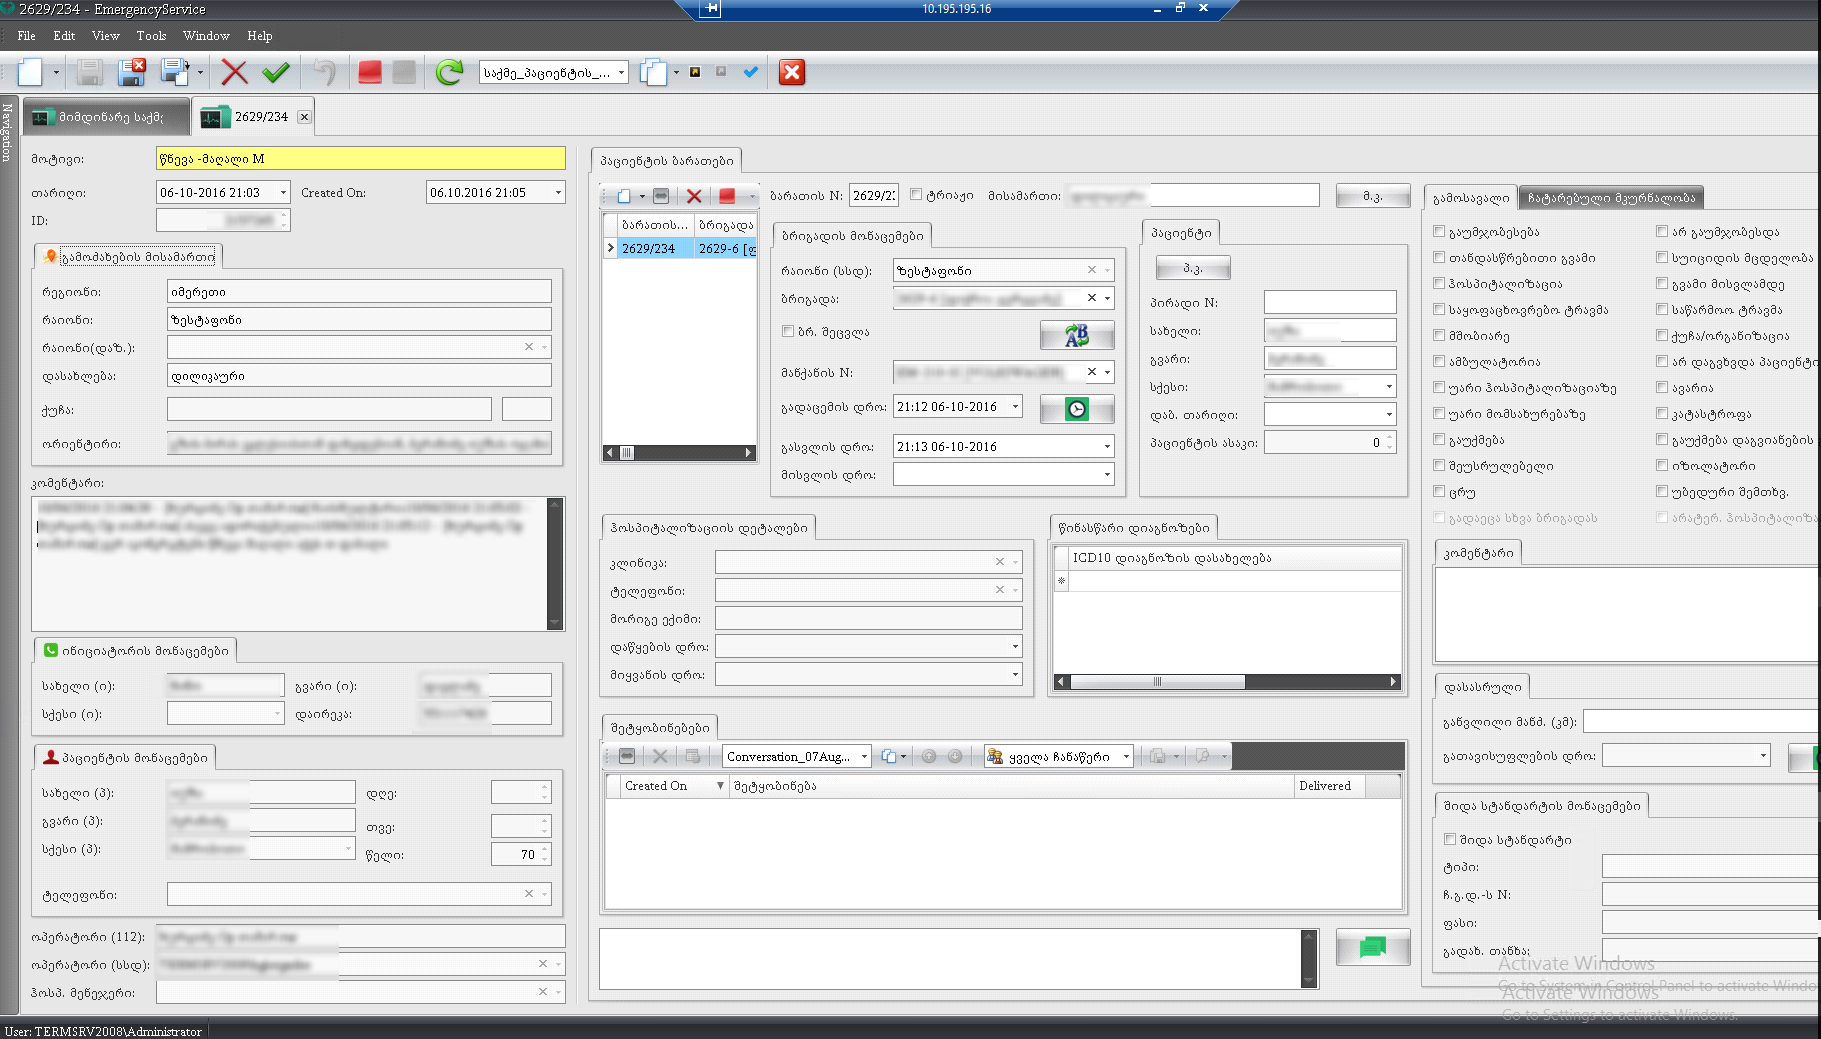Enable the შიდა სტანდარტი checkbox

(x=1450, y=839)
